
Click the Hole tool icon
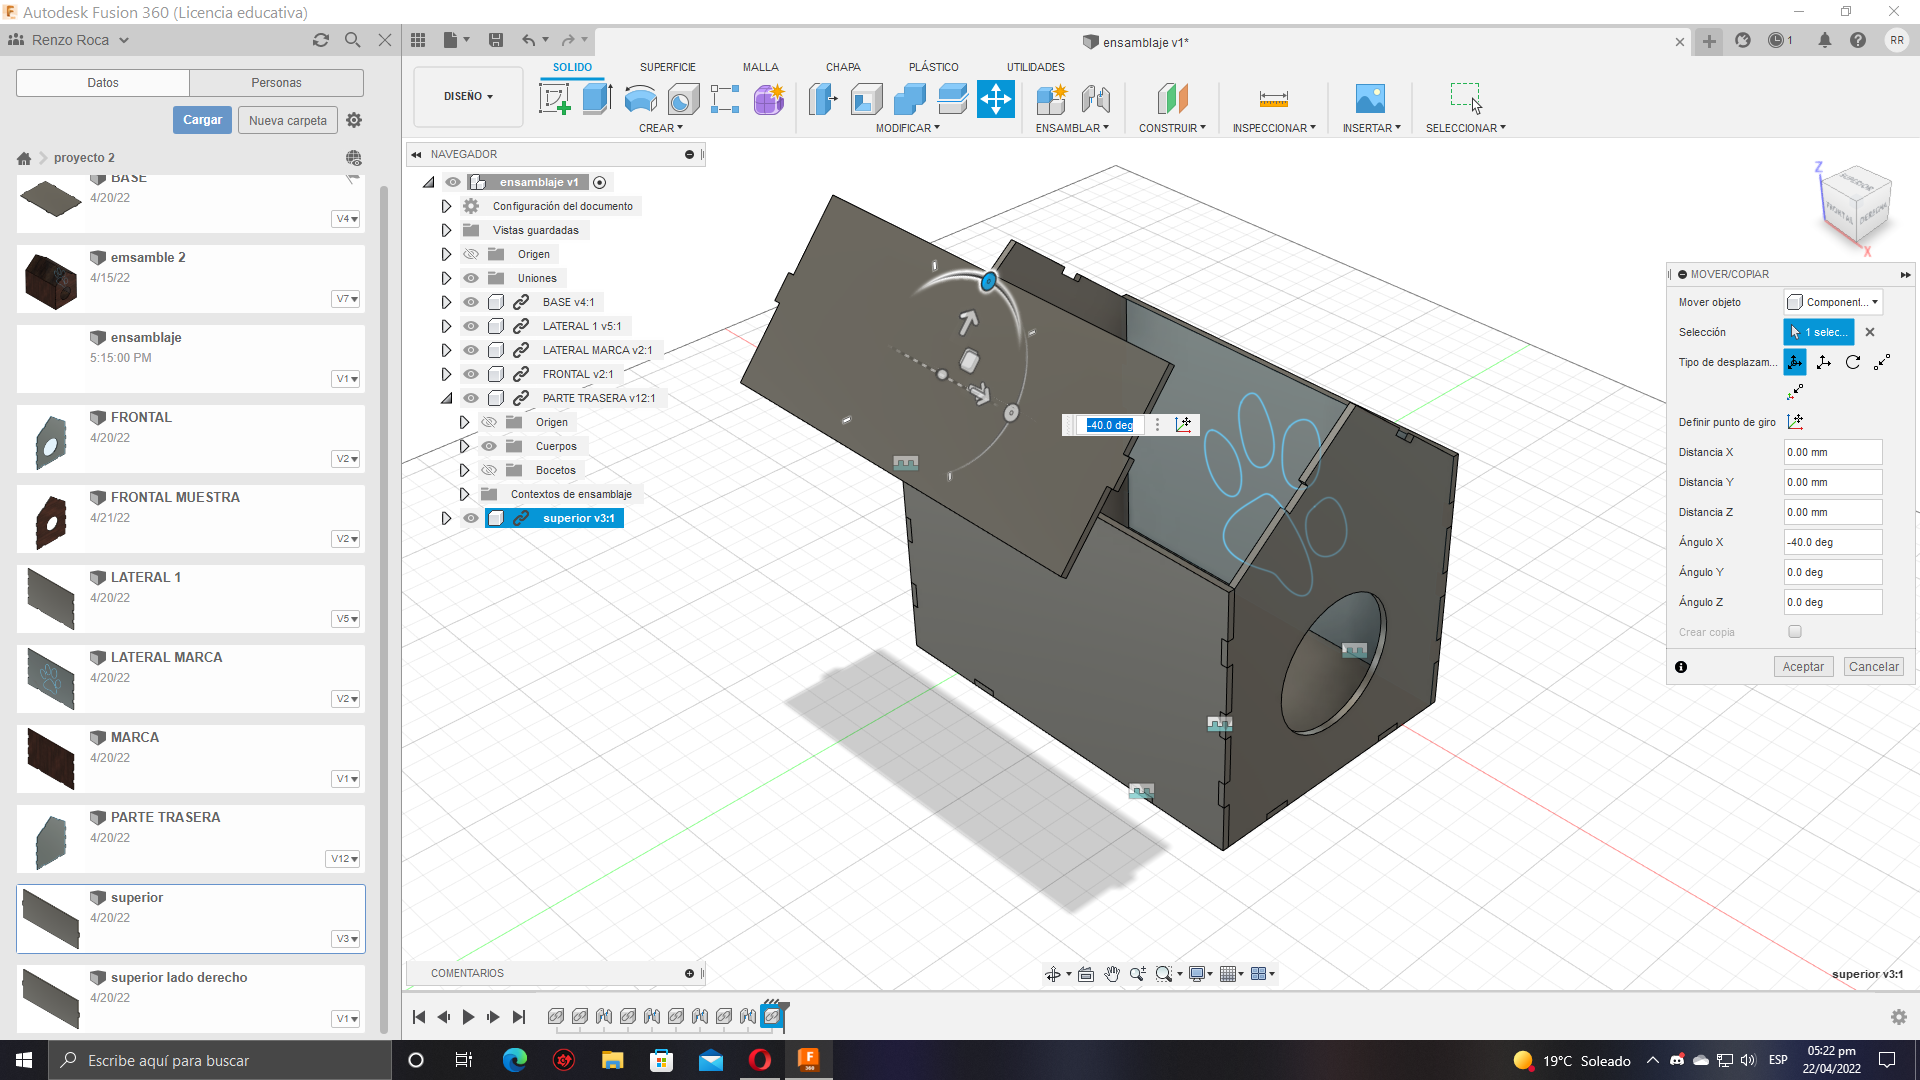pyautogui.click(x=683, y=99)
